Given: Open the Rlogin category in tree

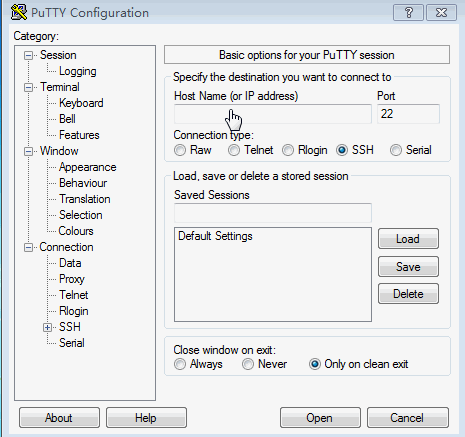Looking at the screenshot, I should [x=74, y=311].
